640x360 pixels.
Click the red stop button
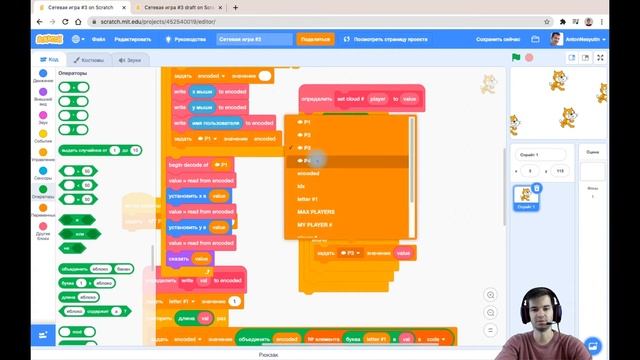coord(529,58)
